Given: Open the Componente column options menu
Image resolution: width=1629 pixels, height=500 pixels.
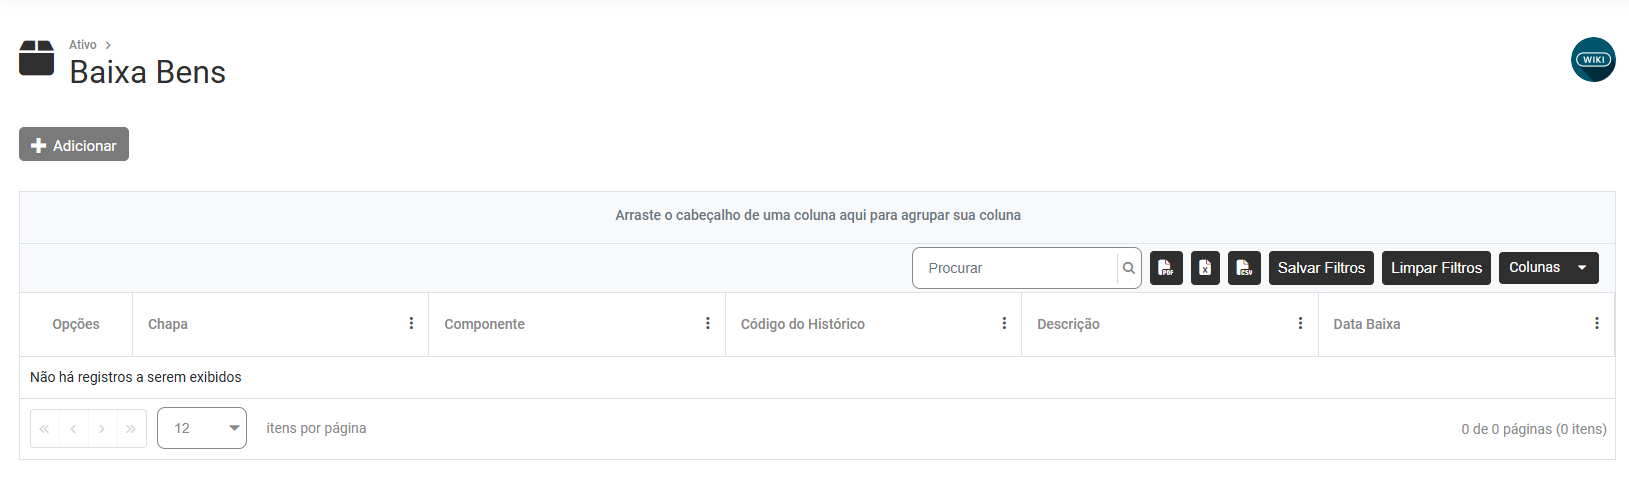Looking at the screenshot, I should 708,323.
